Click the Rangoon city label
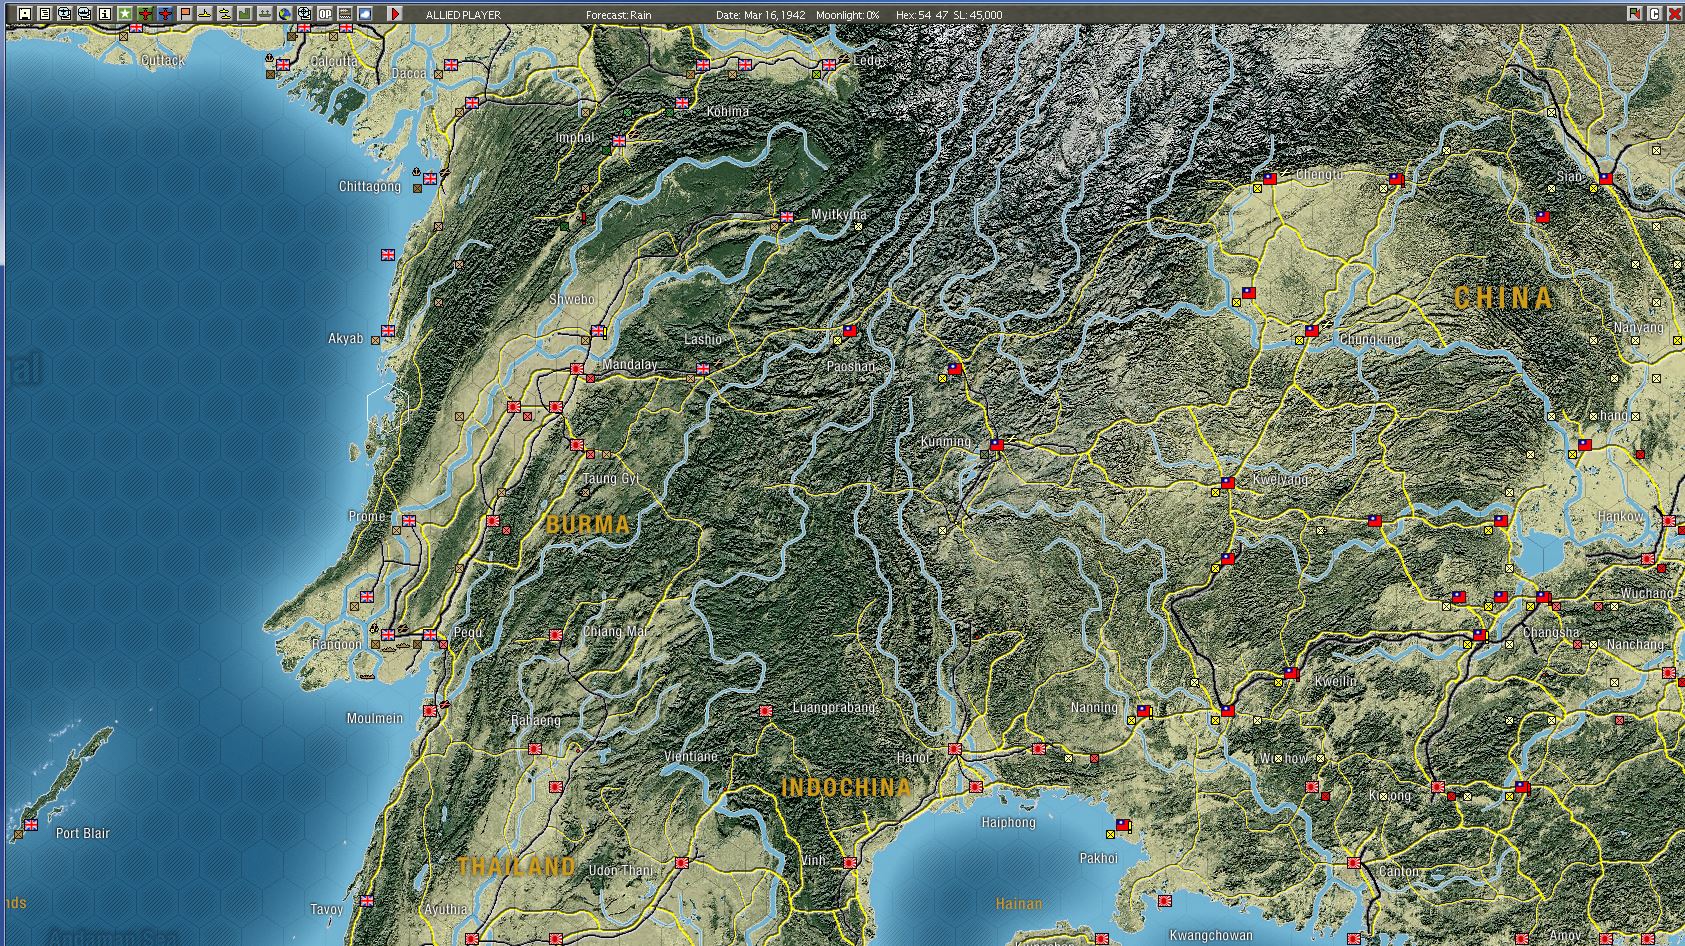This screenshot has width=1685, height=946. tap(336, 645)
